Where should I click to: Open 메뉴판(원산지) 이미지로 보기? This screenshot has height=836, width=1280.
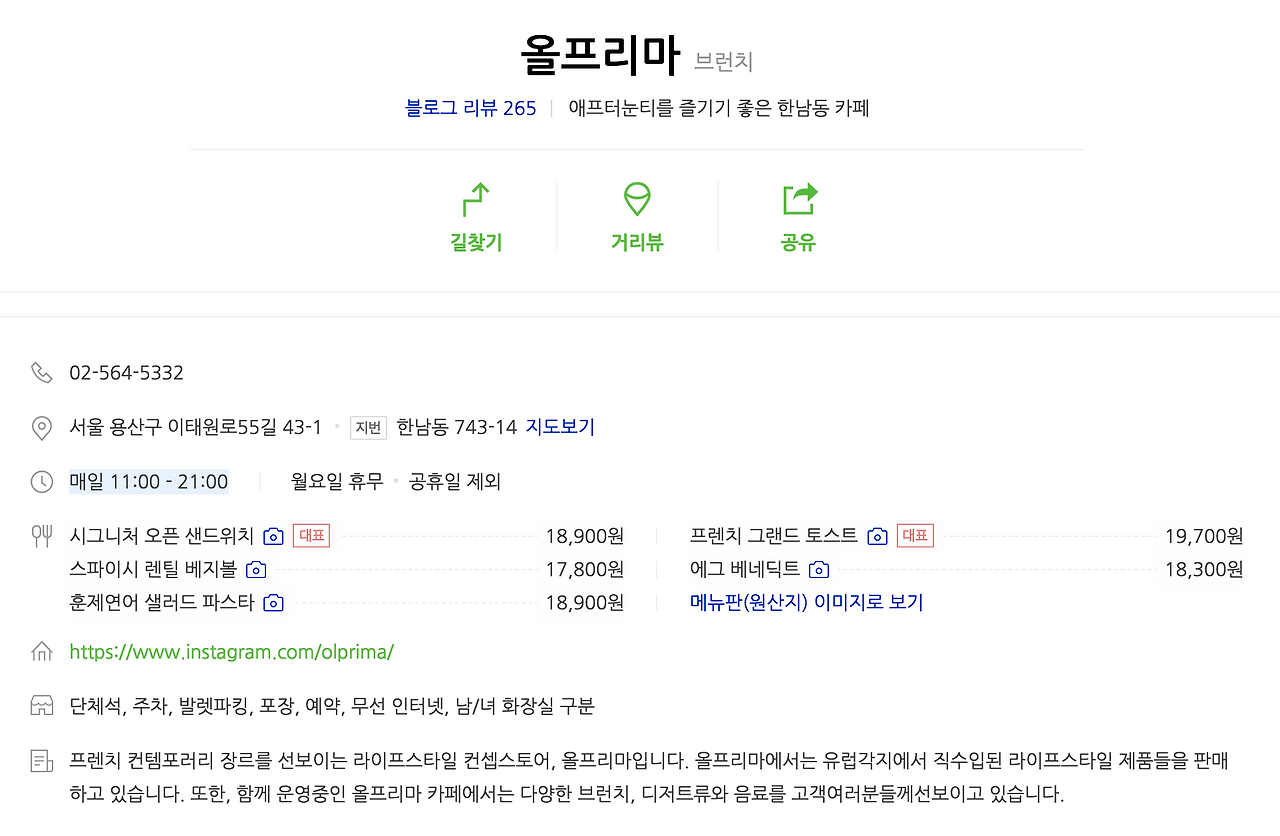[807, 602]
